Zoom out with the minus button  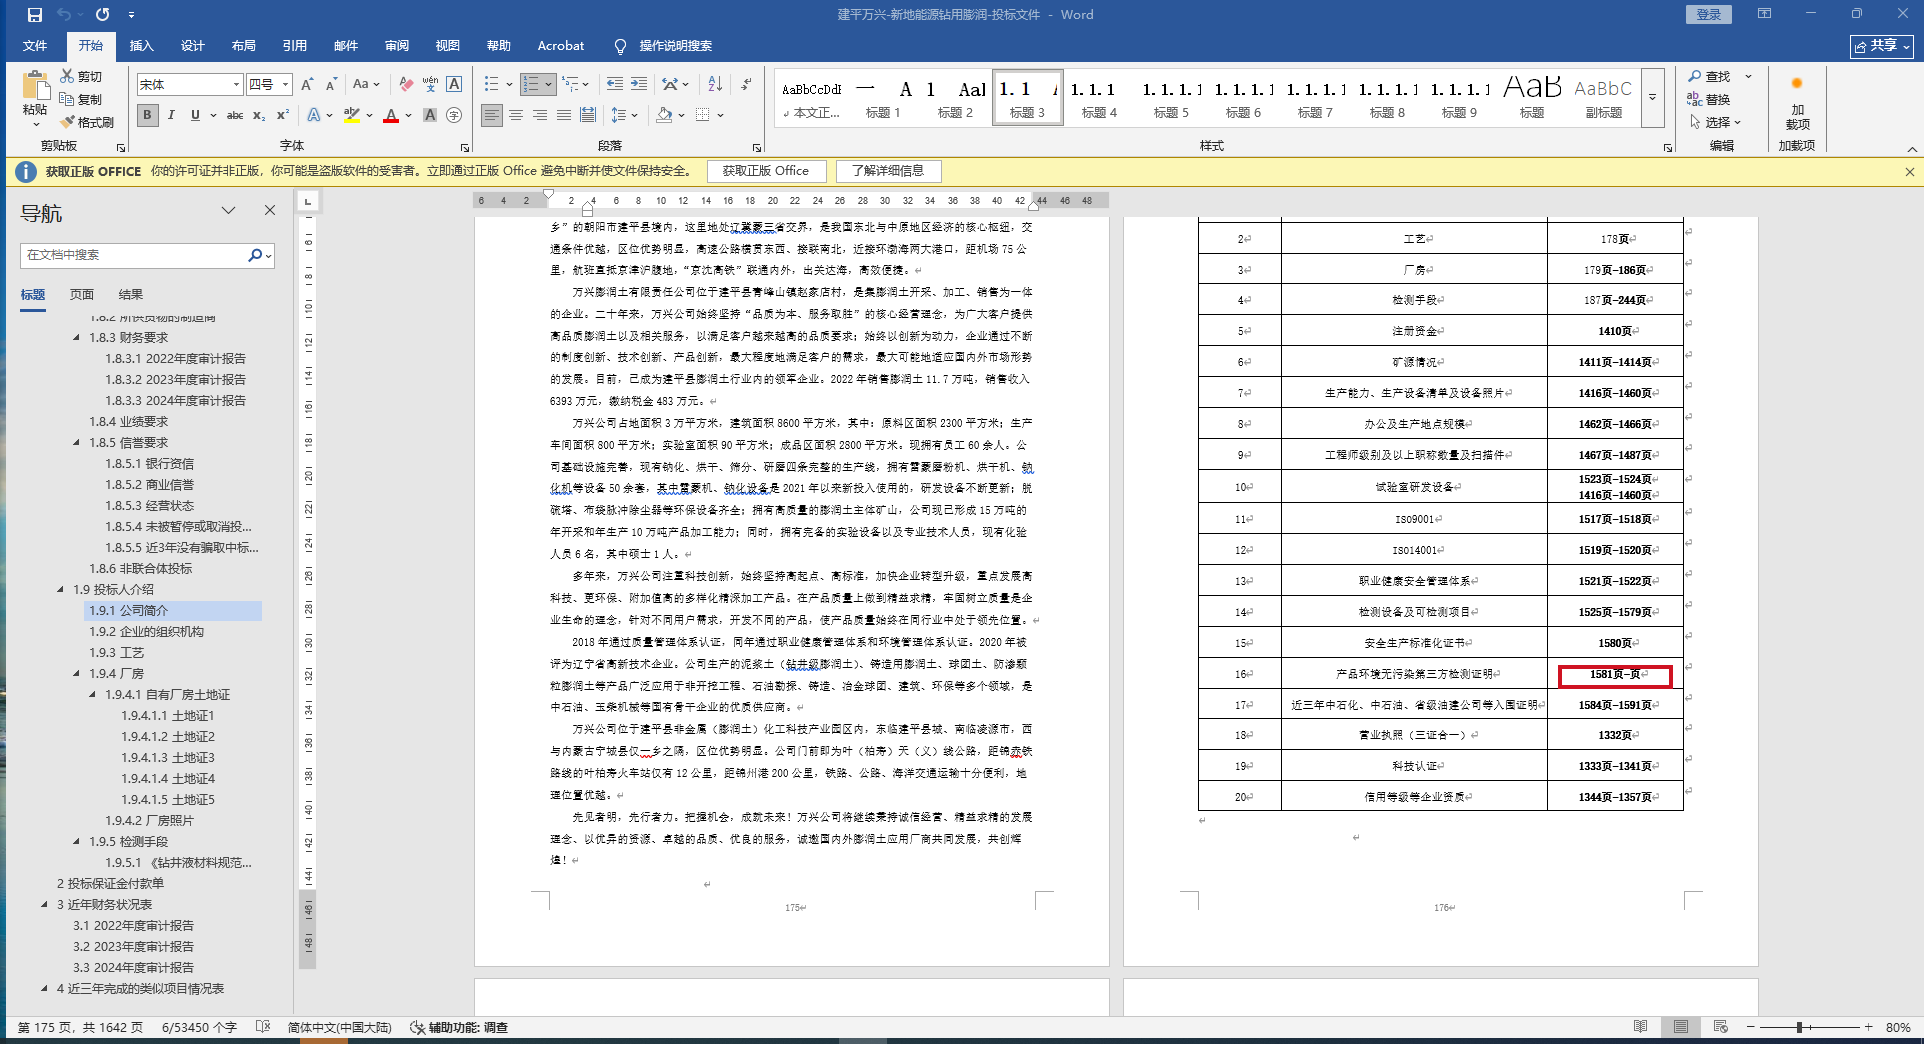point(1750,1027)
